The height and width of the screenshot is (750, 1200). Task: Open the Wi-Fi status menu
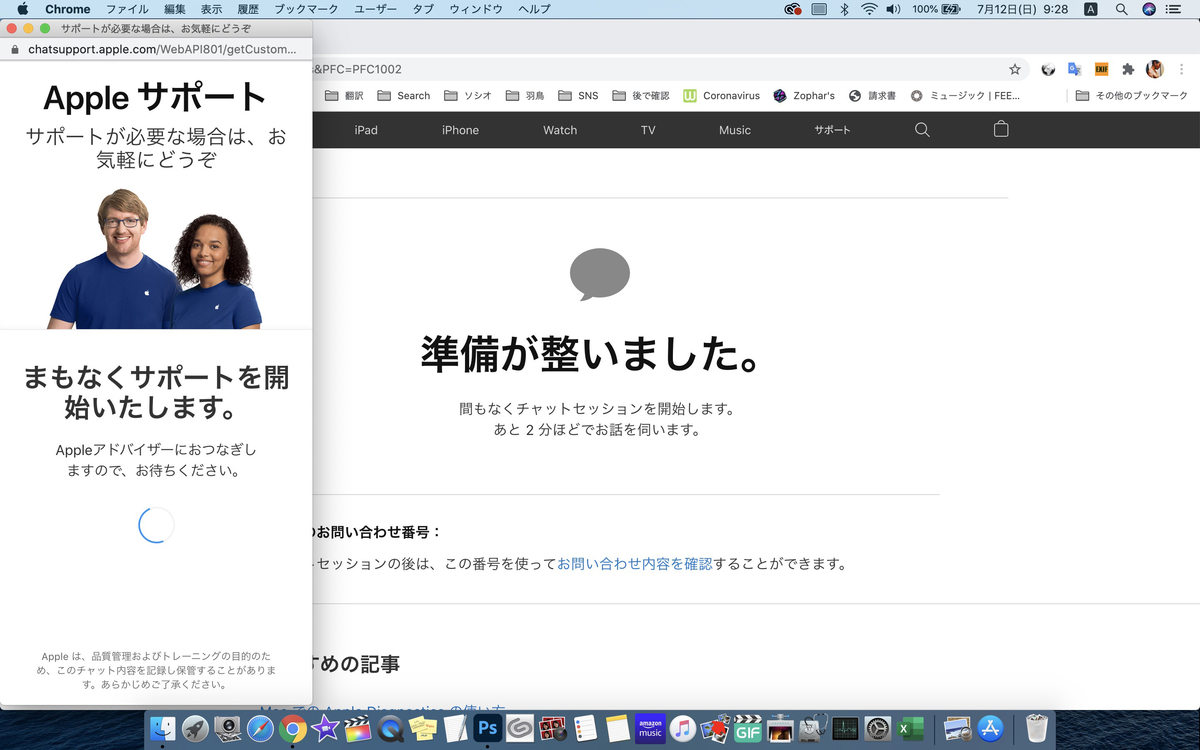[869, 9]
